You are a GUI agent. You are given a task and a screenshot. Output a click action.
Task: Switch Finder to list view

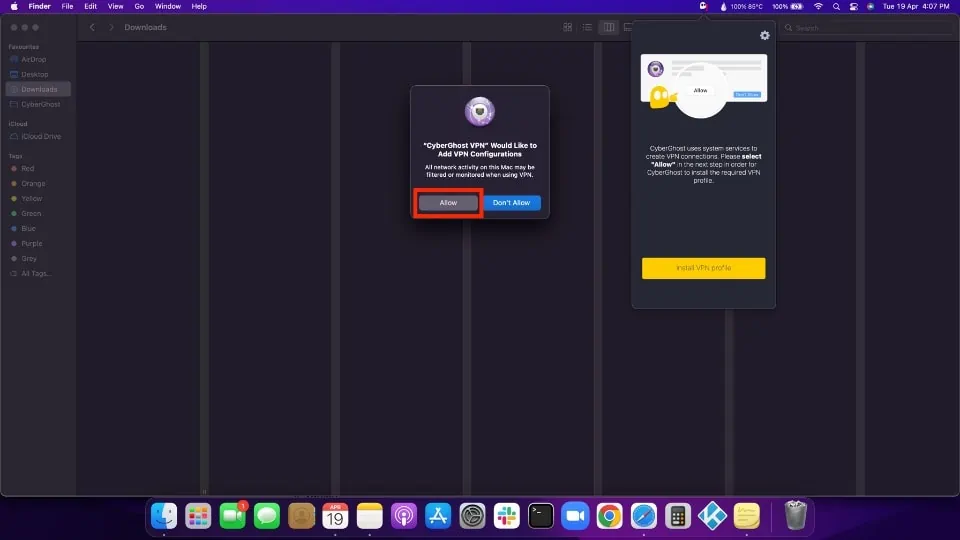coord(587,28)
